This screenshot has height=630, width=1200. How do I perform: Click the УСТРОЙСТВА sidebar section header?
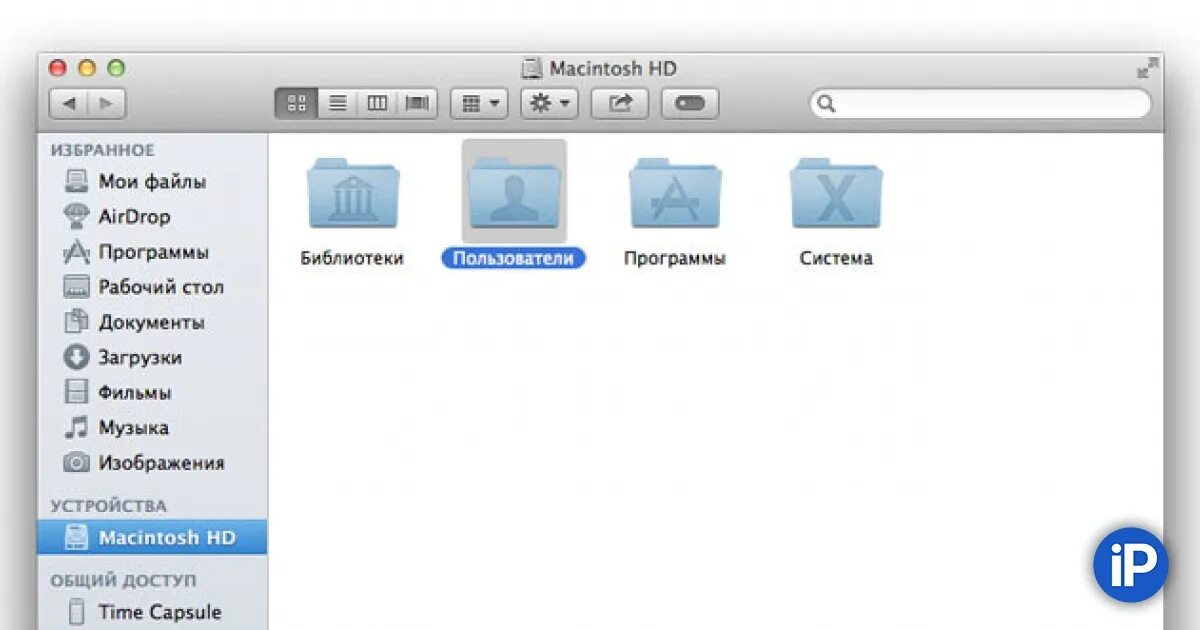point(109,506)
